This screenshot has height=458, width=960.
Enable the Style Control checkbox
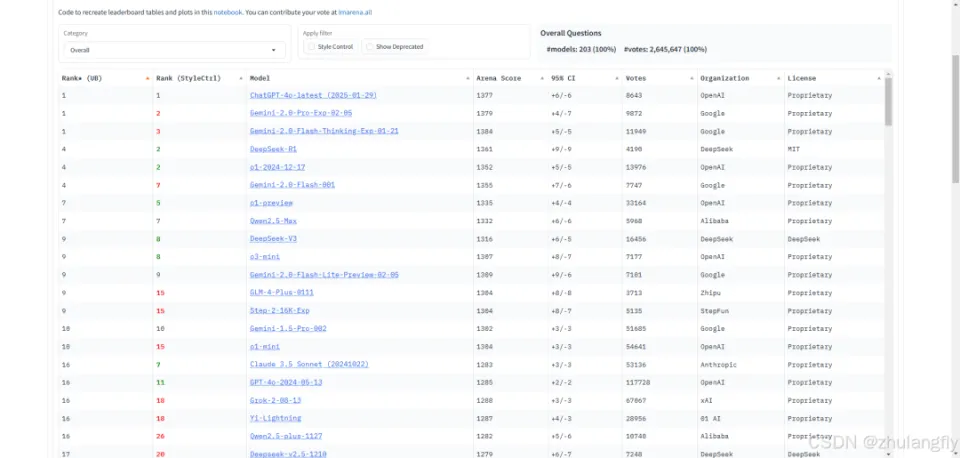click(x=312, y=47)
